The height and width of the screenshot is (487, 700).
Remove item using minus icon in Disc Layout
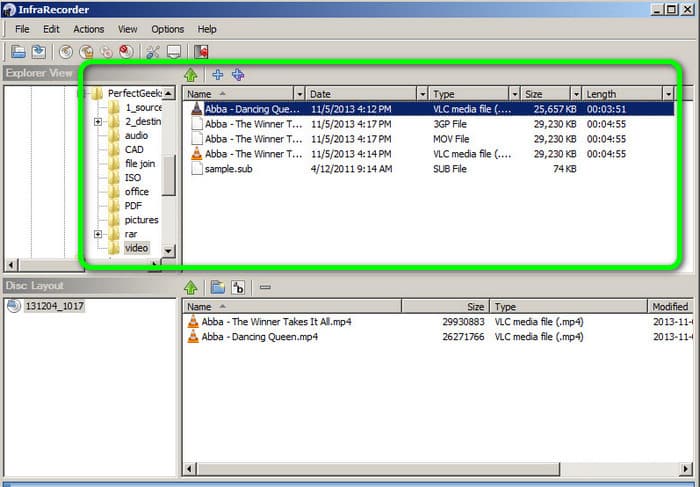(265, 287)
